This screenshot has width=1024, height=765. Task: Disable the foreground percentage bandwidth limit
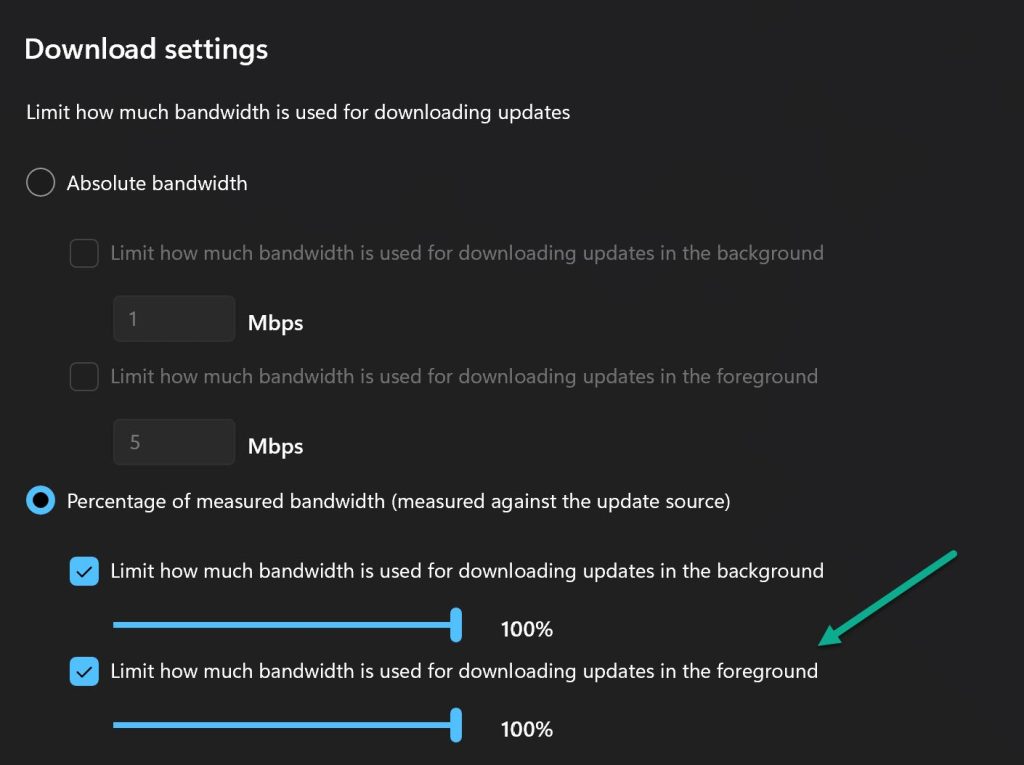coord(84,671)
